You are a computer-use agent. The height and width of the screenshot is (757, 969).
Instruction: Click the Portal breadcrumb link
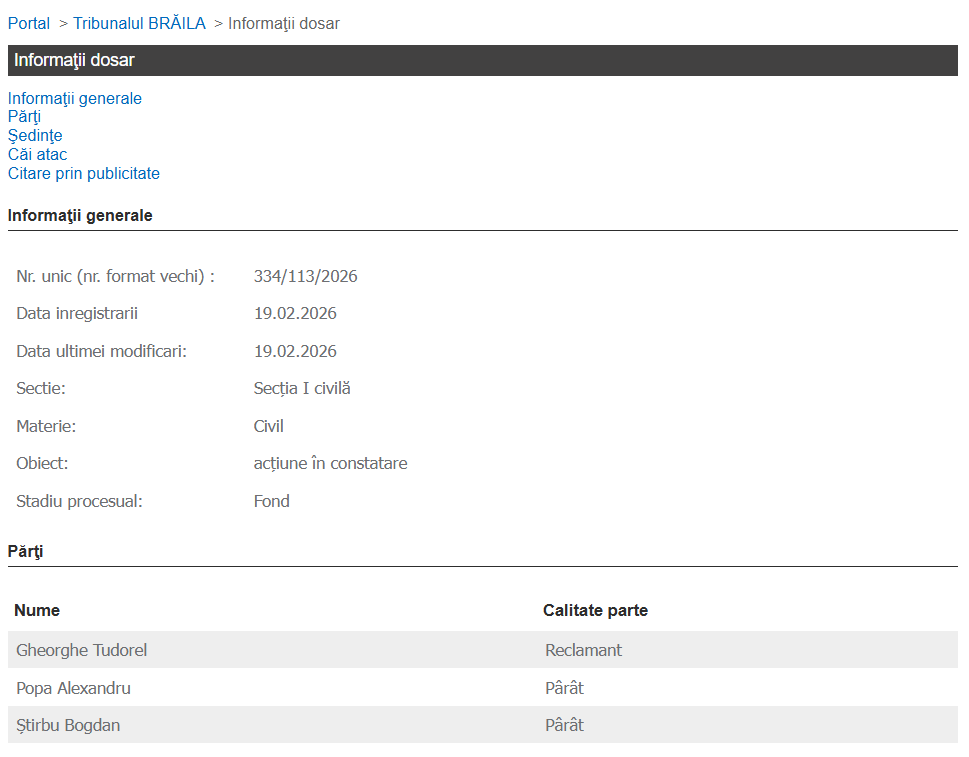click(x=29, y=23)
